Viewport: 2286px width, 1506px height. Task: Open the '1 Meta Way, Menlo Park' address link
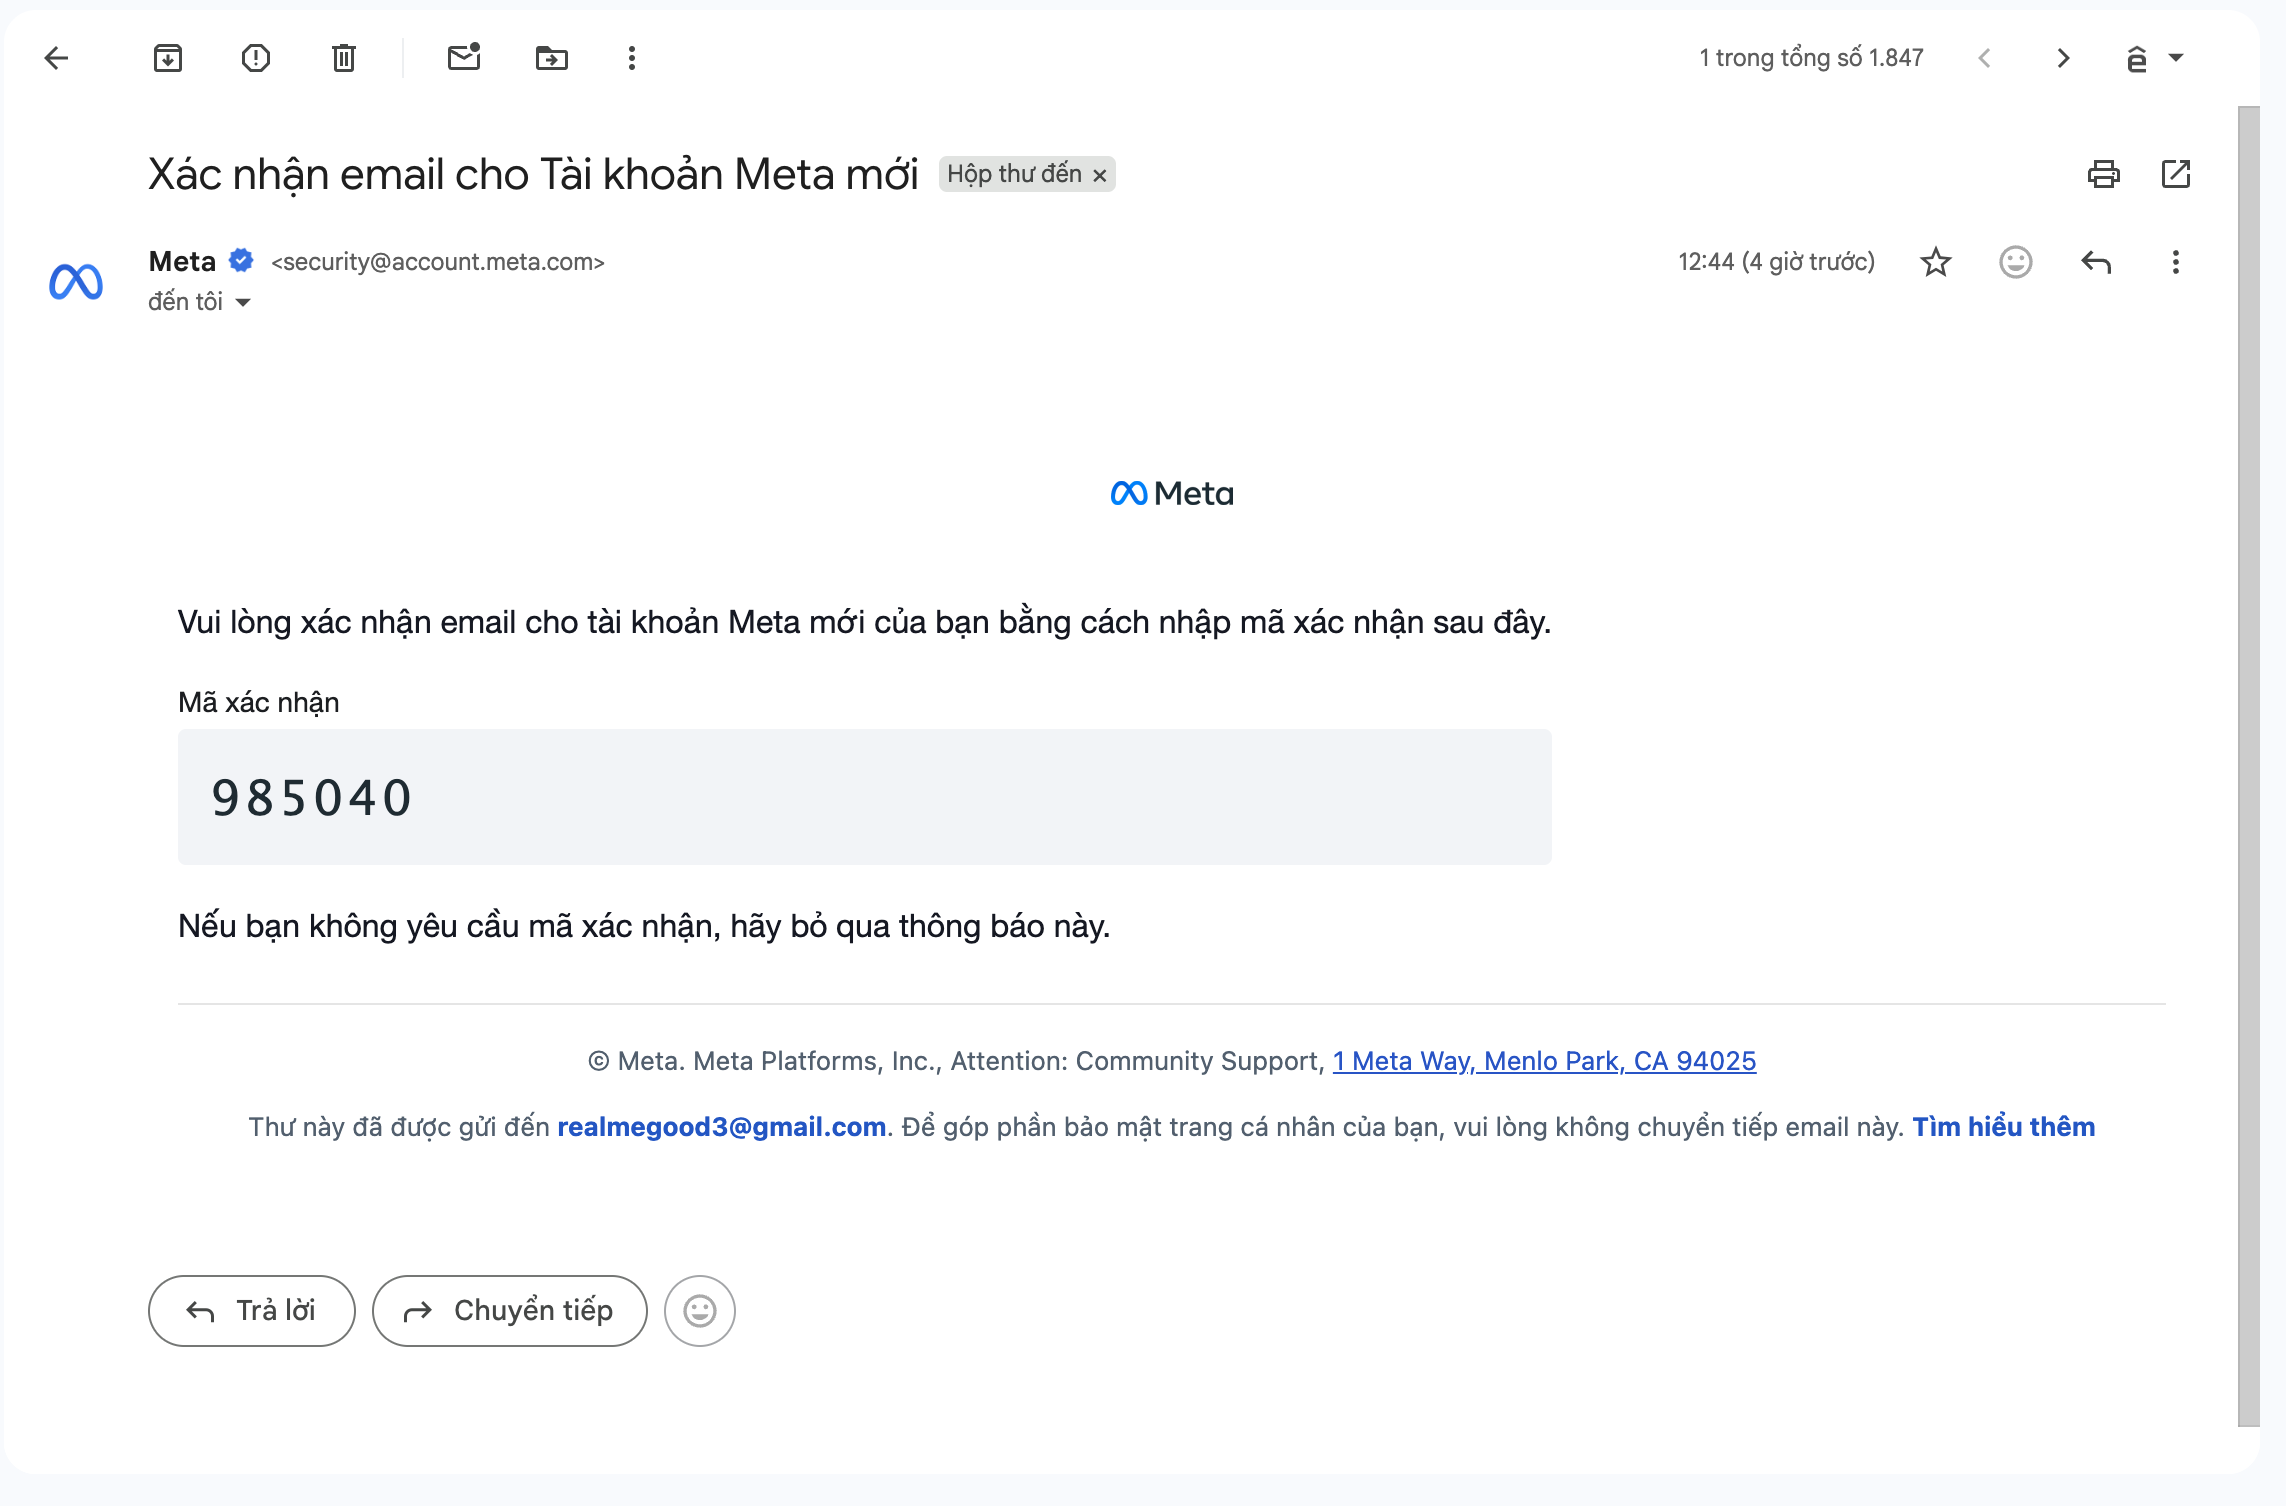pos(1544,1061)
